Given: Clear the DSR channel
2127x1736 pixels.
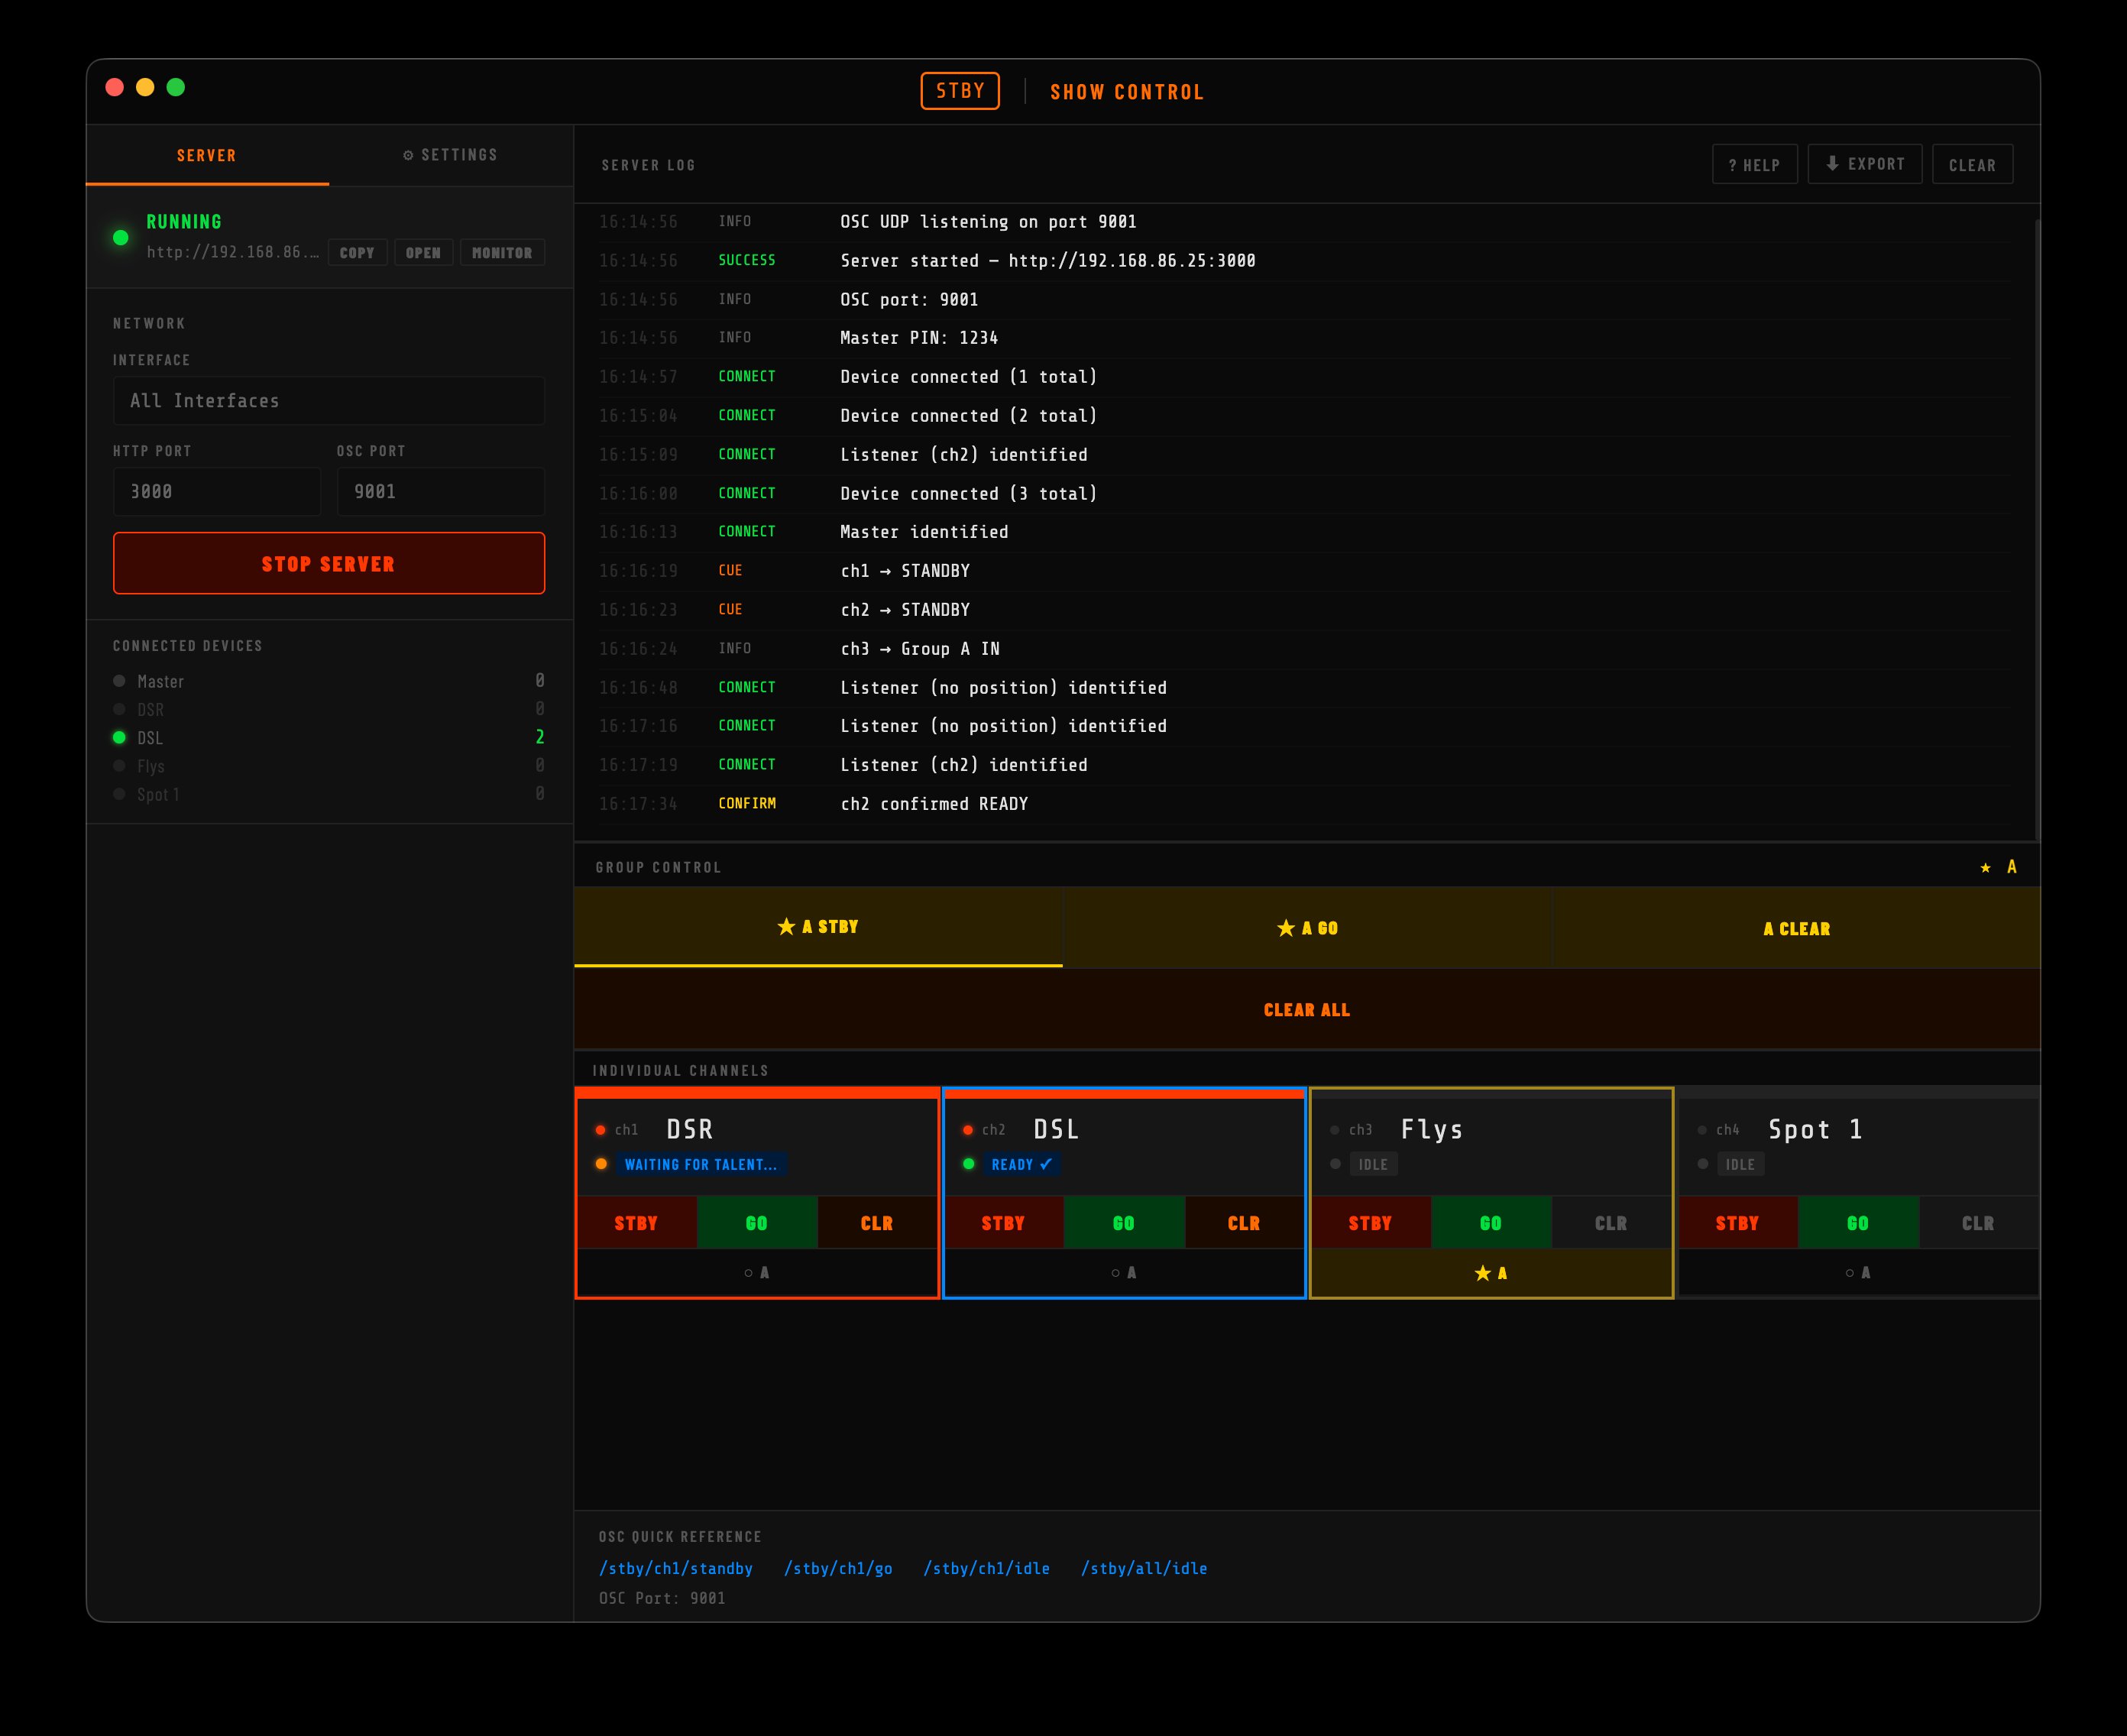Looking at the screenshot, I should [x=877, y=1222].
